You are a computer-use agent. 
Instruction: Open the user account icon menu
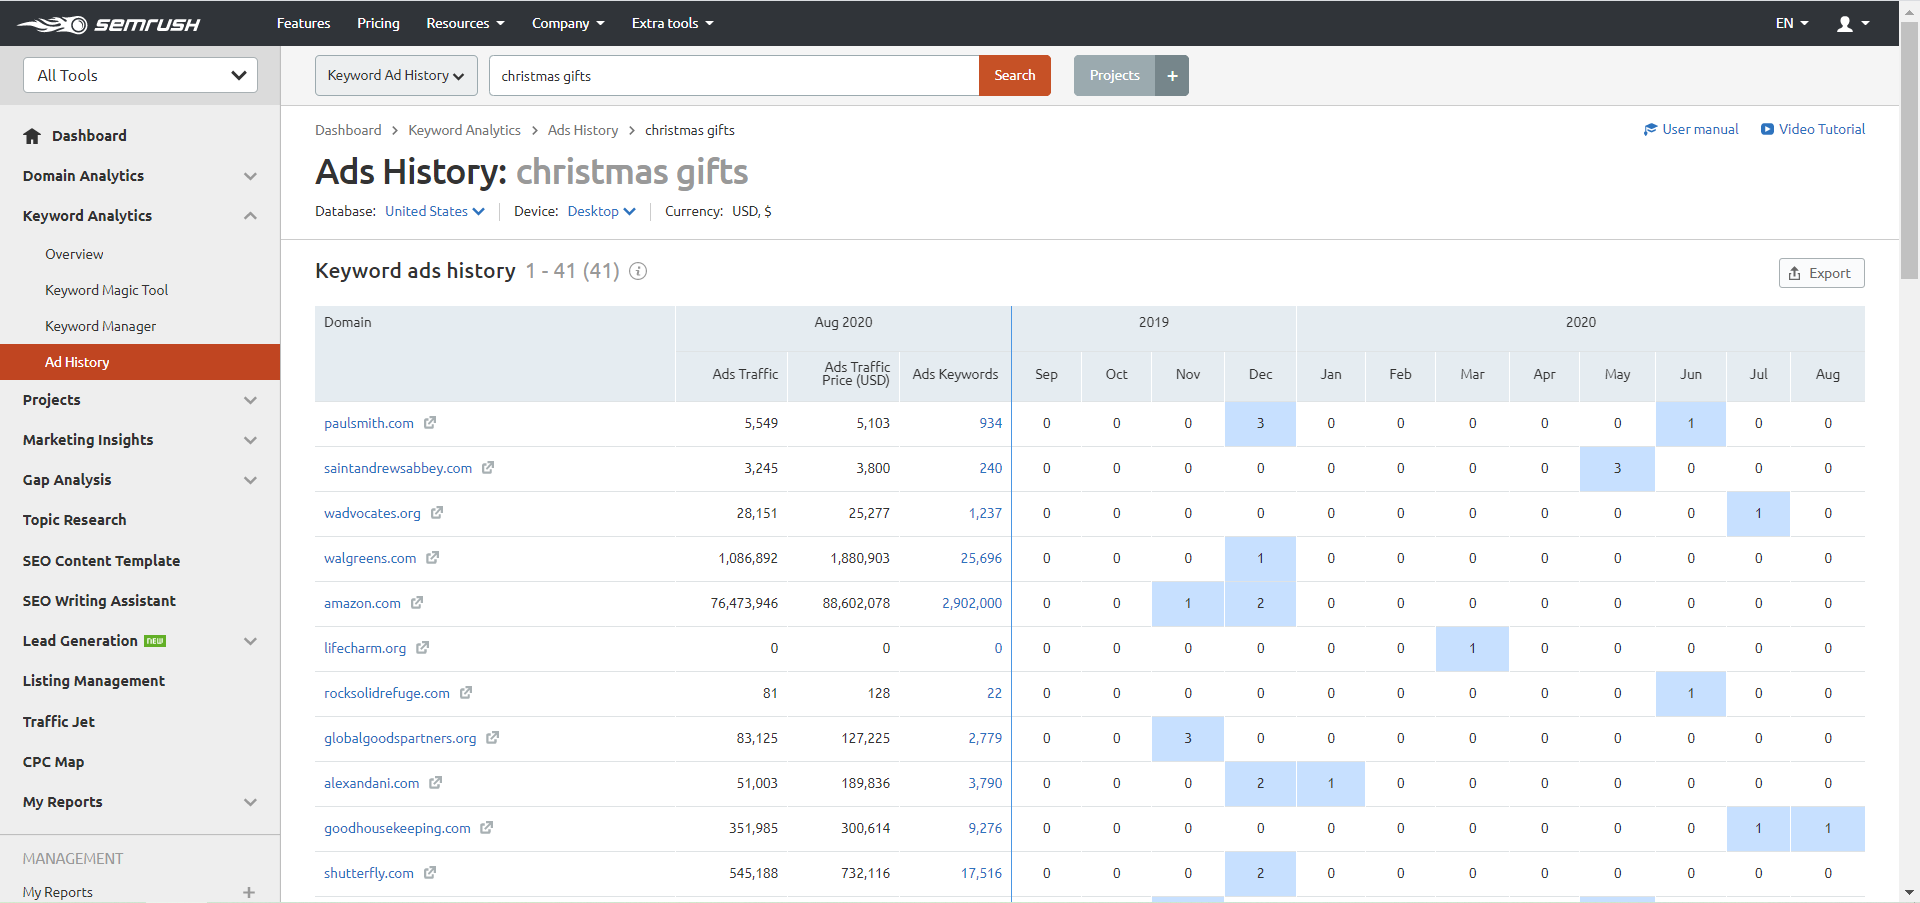tap(1852, 24)
